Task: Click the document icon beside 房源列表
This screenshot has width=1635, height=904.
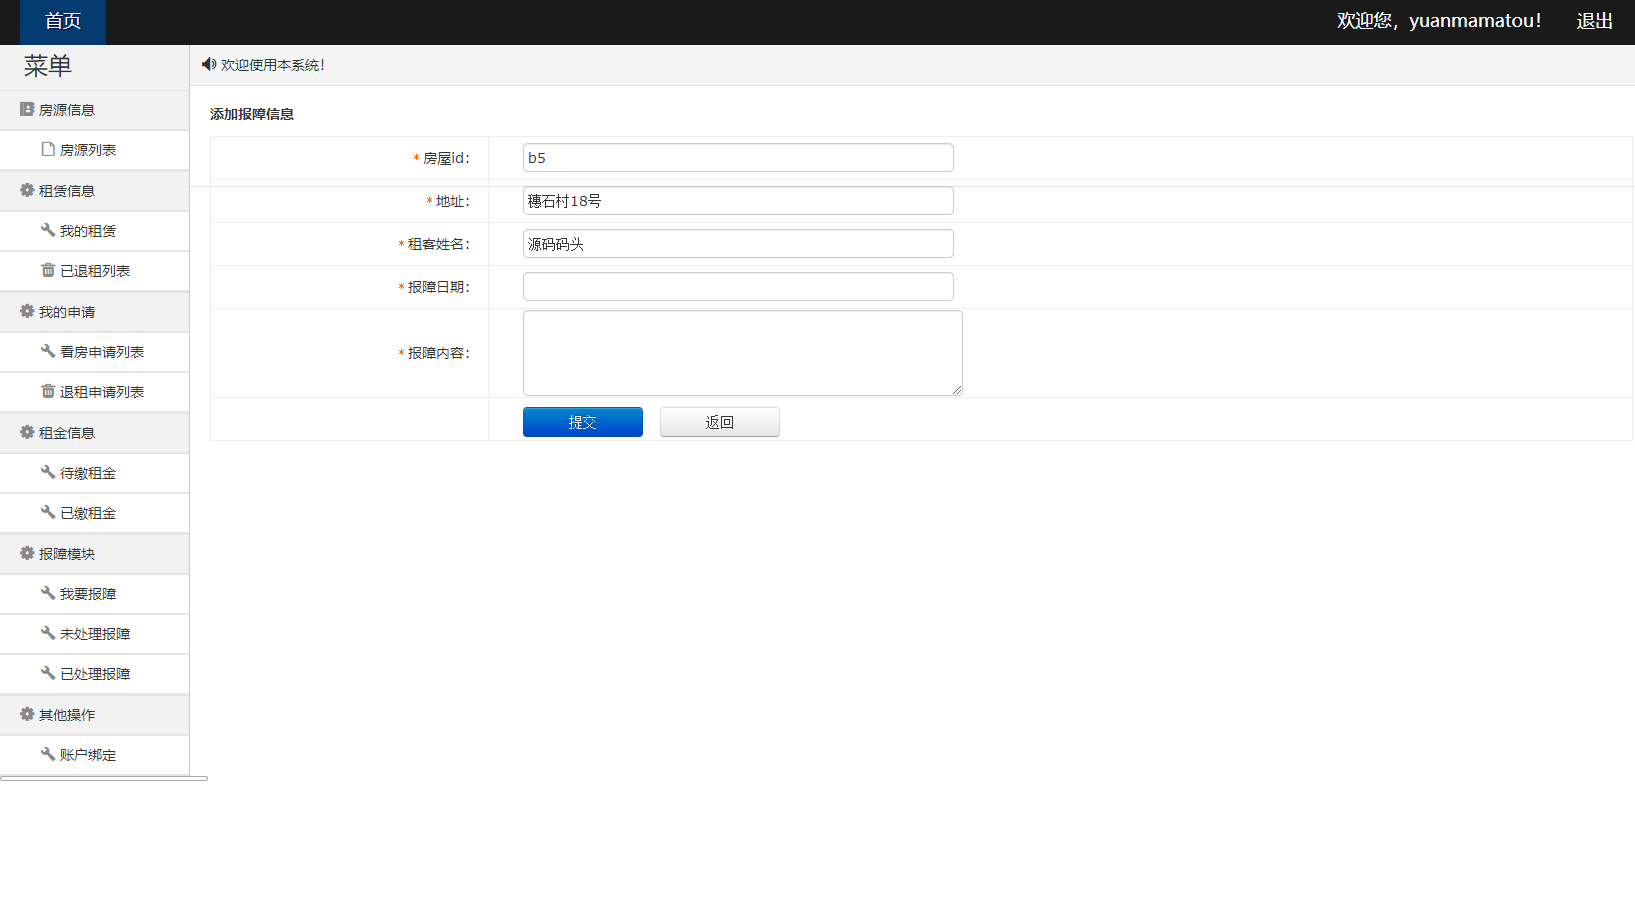Action: [x=47, y=149]
